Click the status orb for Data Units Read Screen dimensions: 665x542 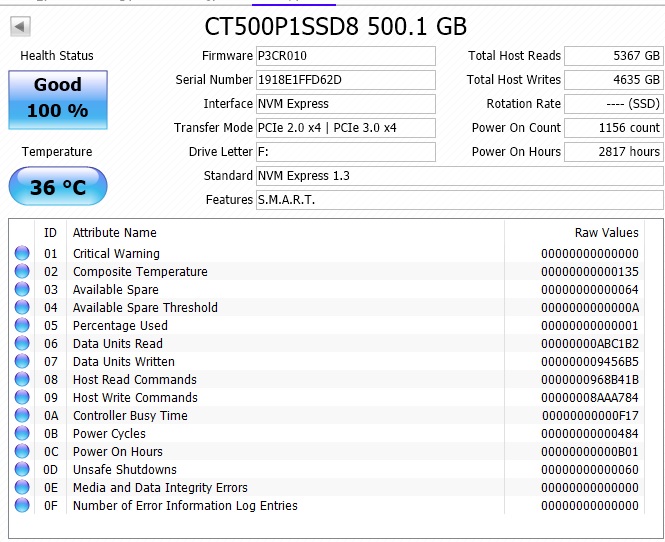click(x=22, y=343)
